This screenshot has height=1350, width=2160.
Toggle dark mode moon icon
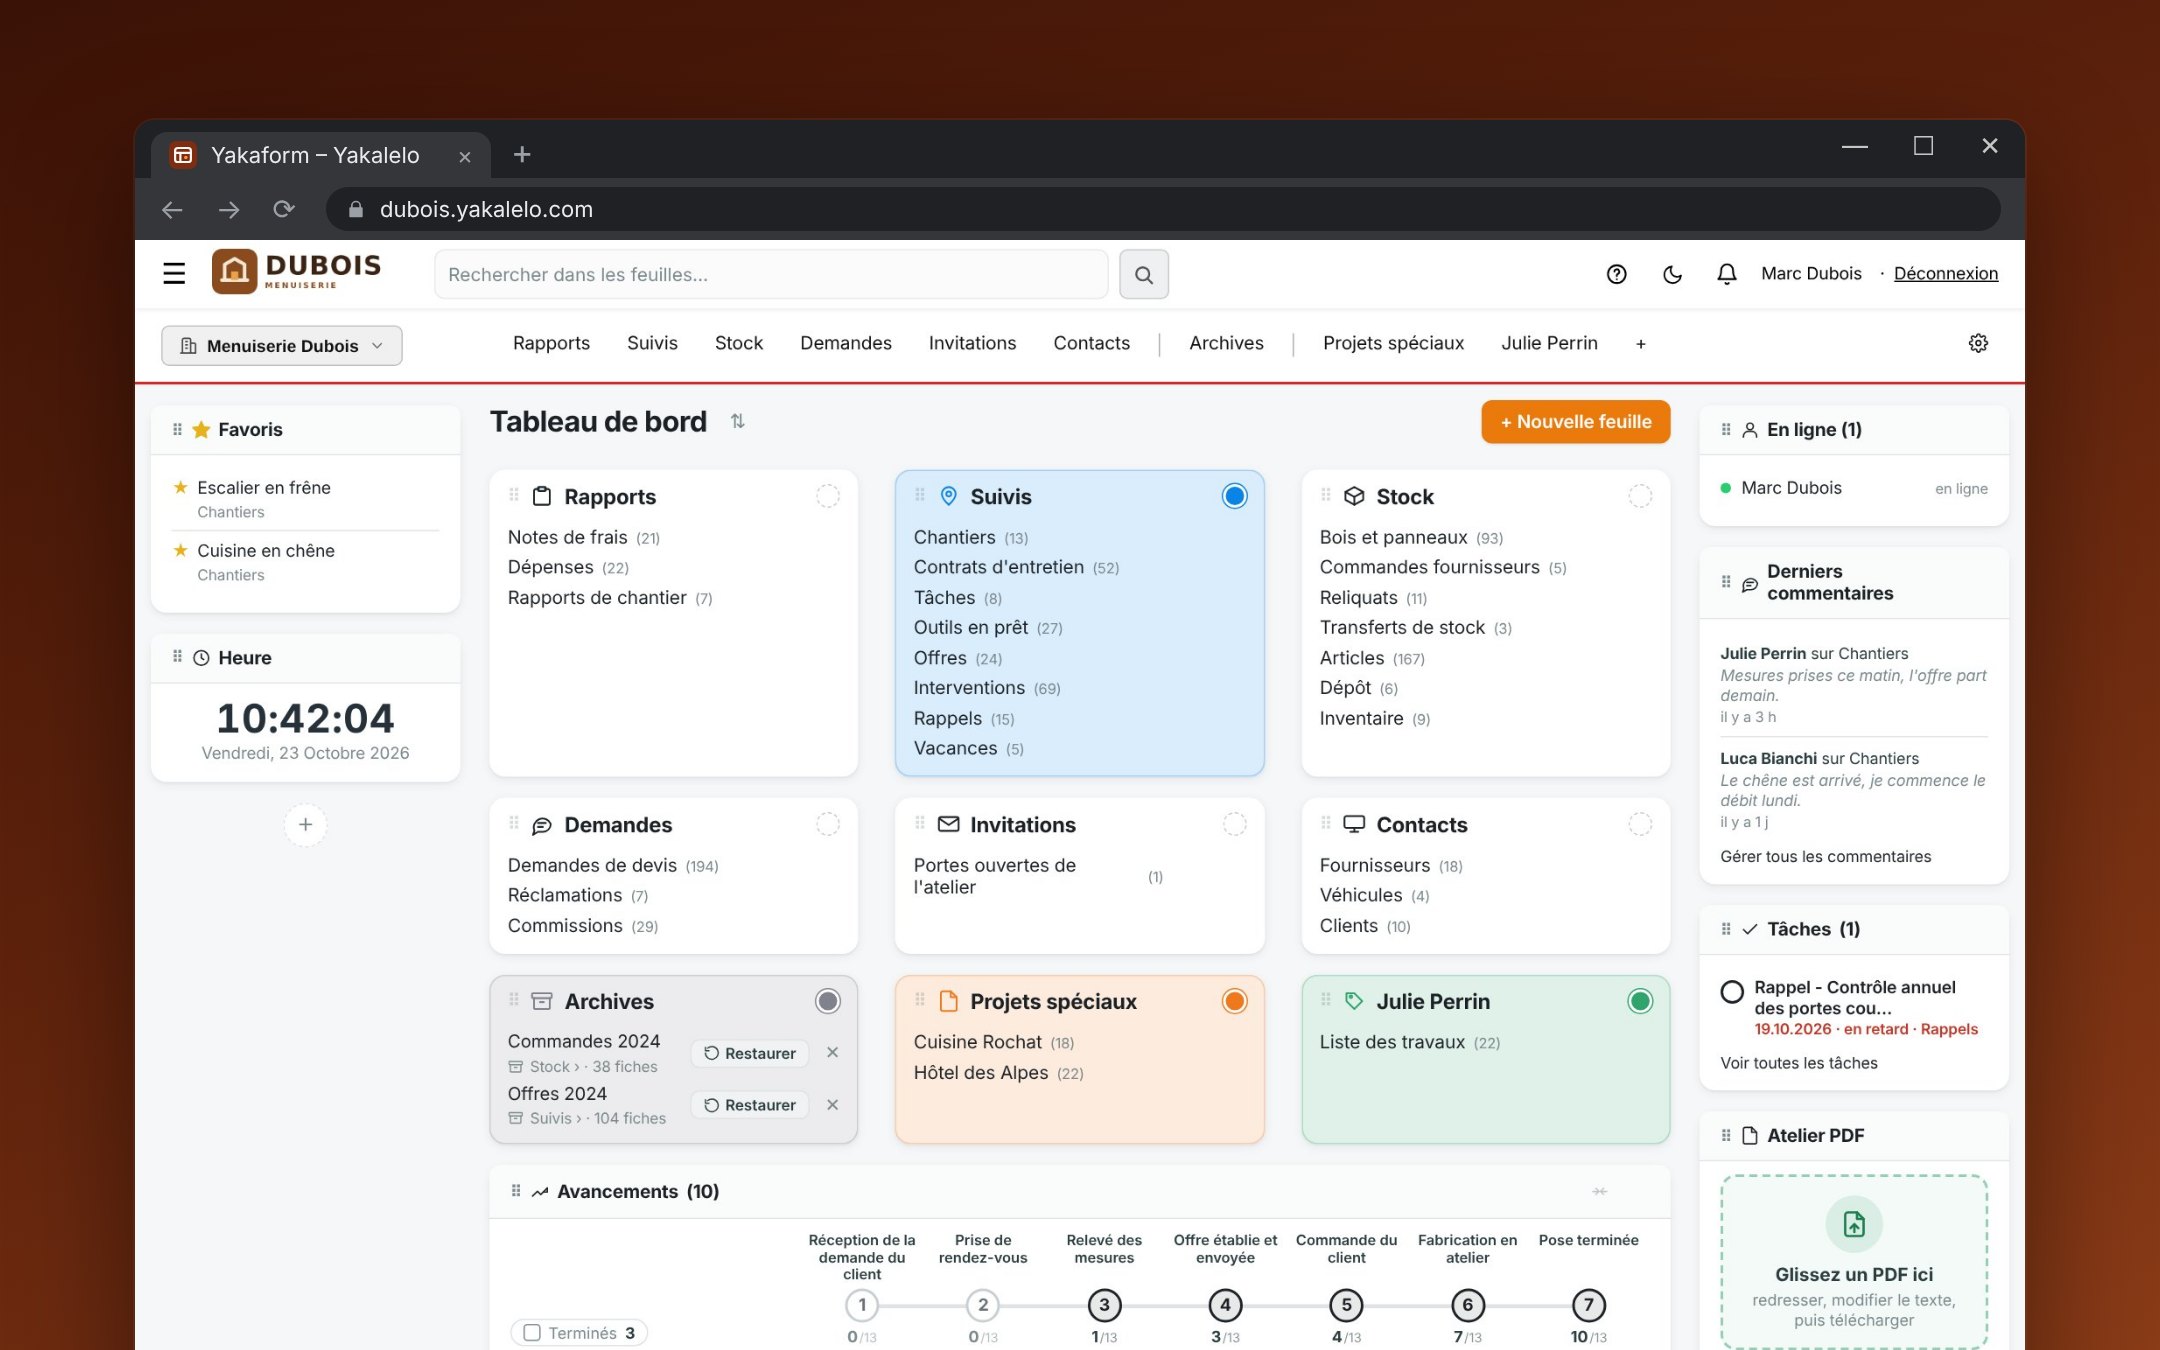pyautogui.click(x=1672, y=274)
